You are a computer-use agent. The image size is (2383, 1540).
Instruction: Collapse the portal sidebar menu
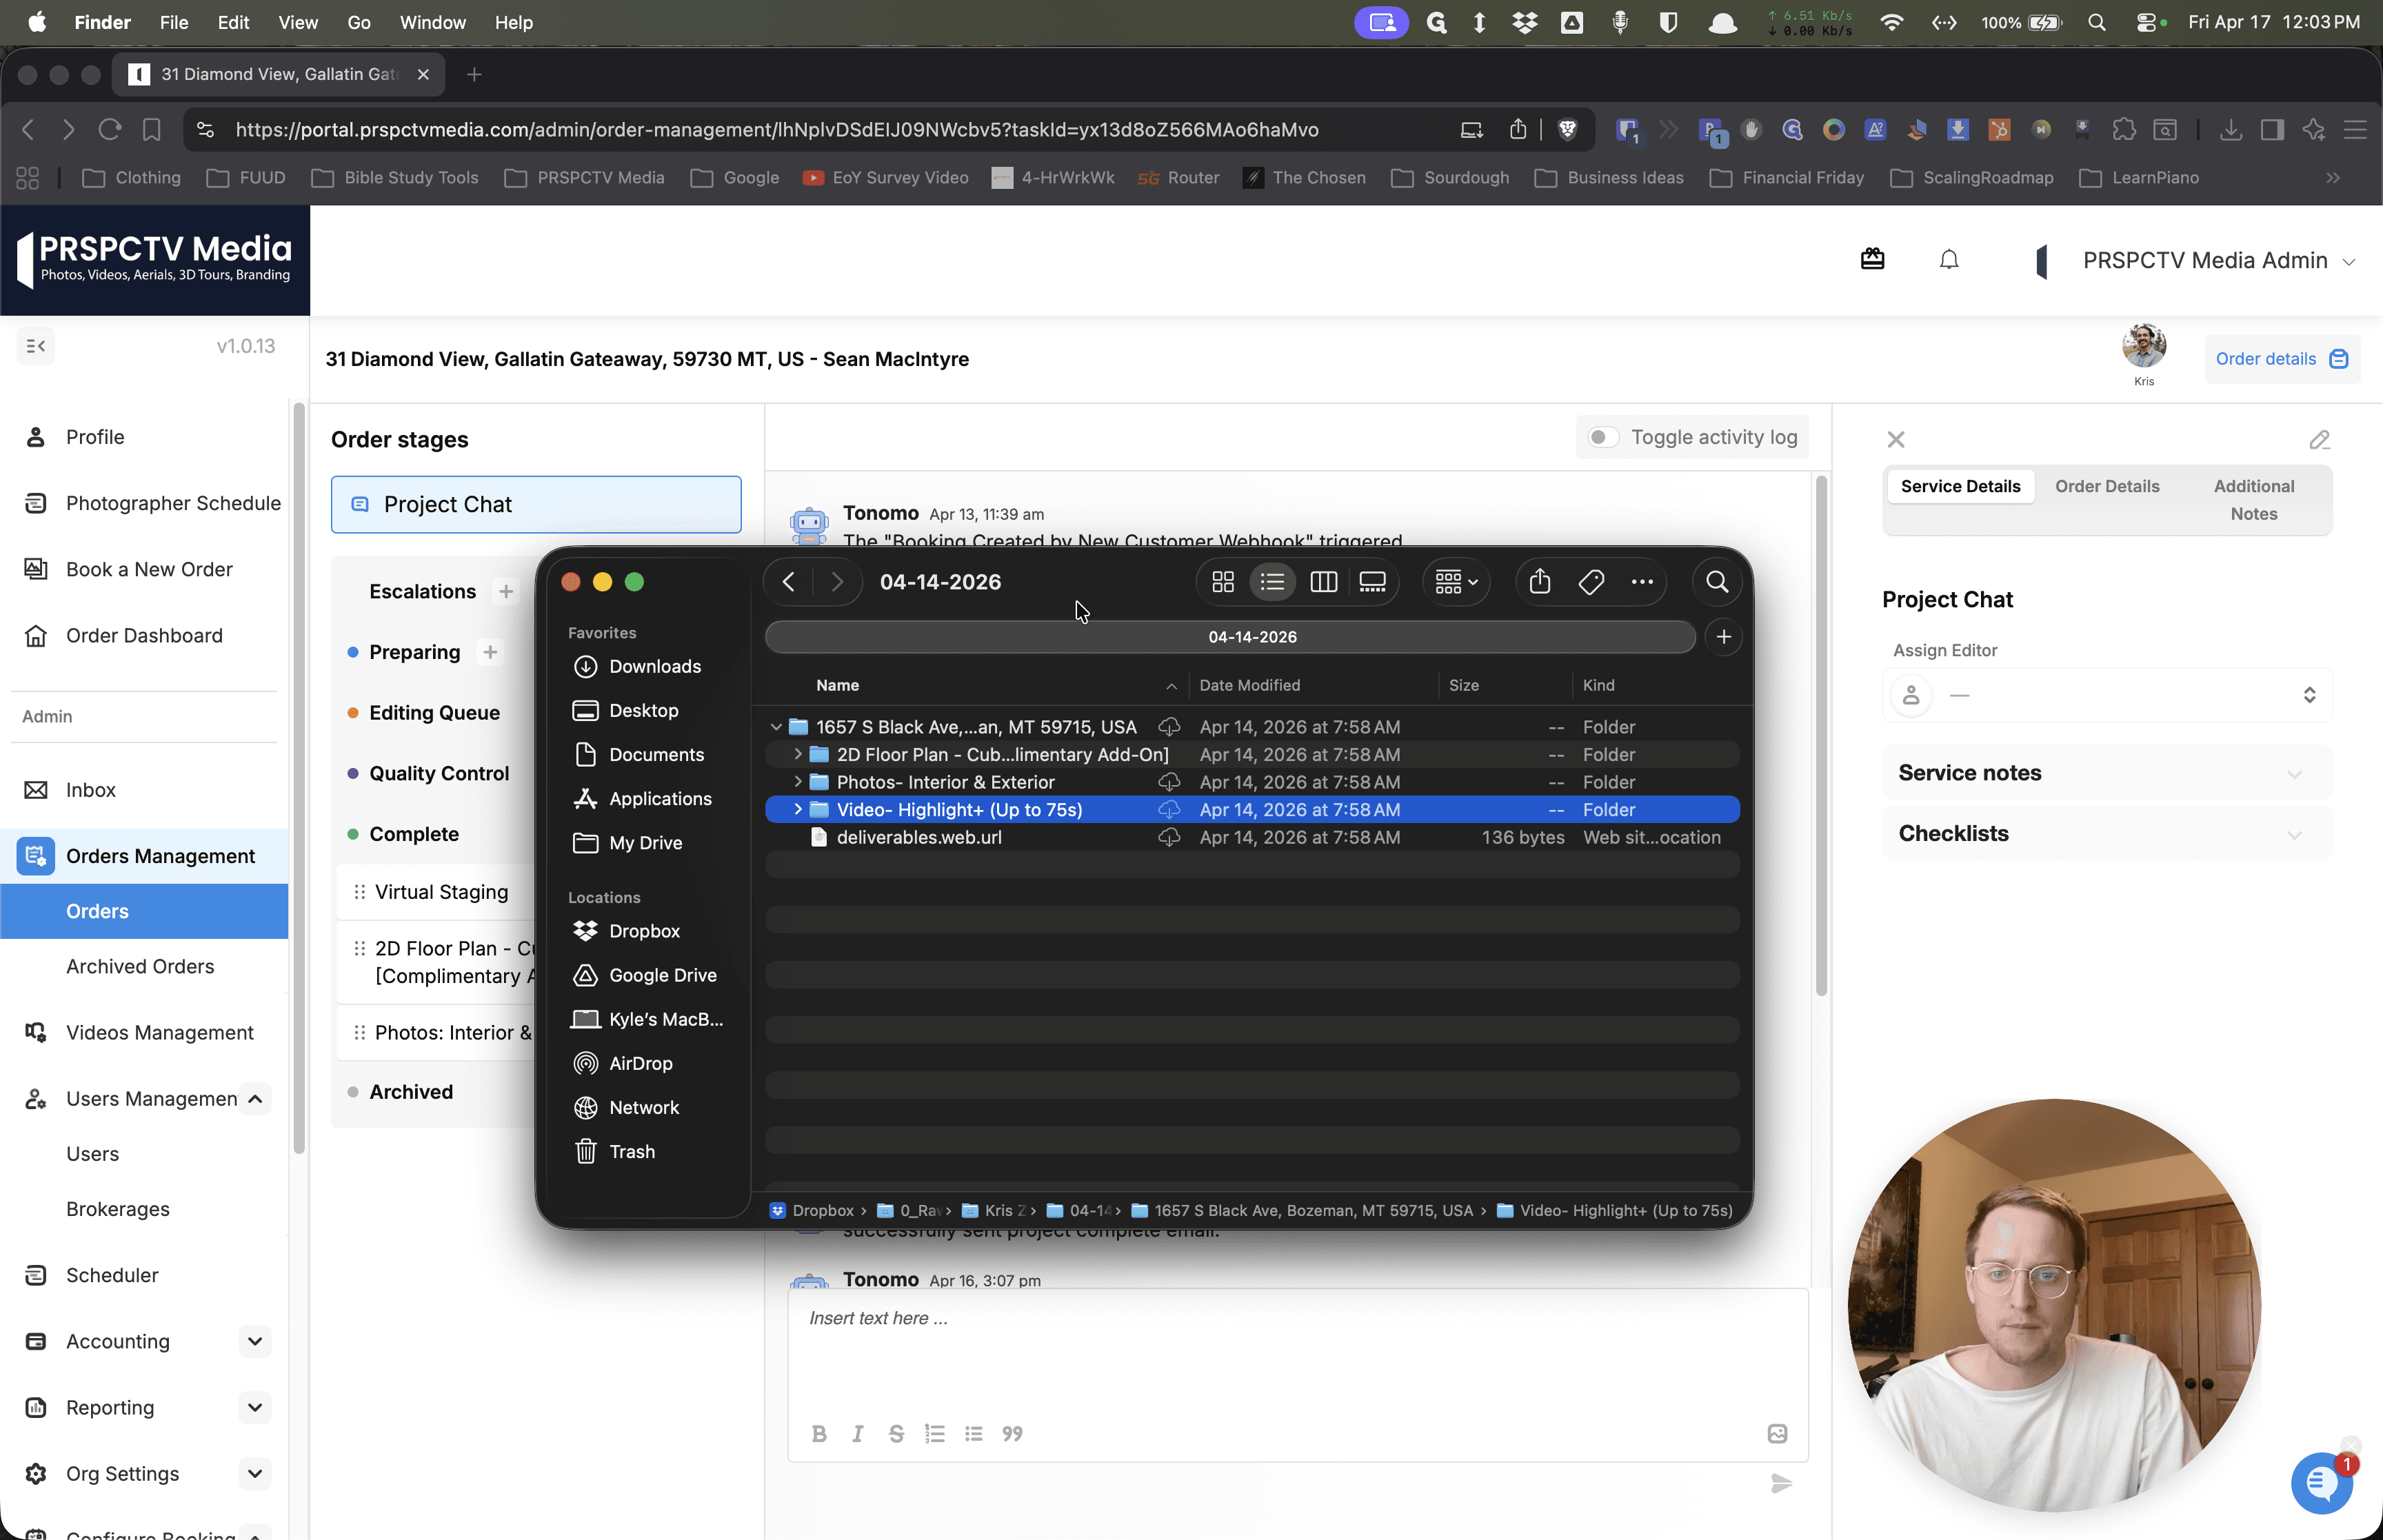36,346
